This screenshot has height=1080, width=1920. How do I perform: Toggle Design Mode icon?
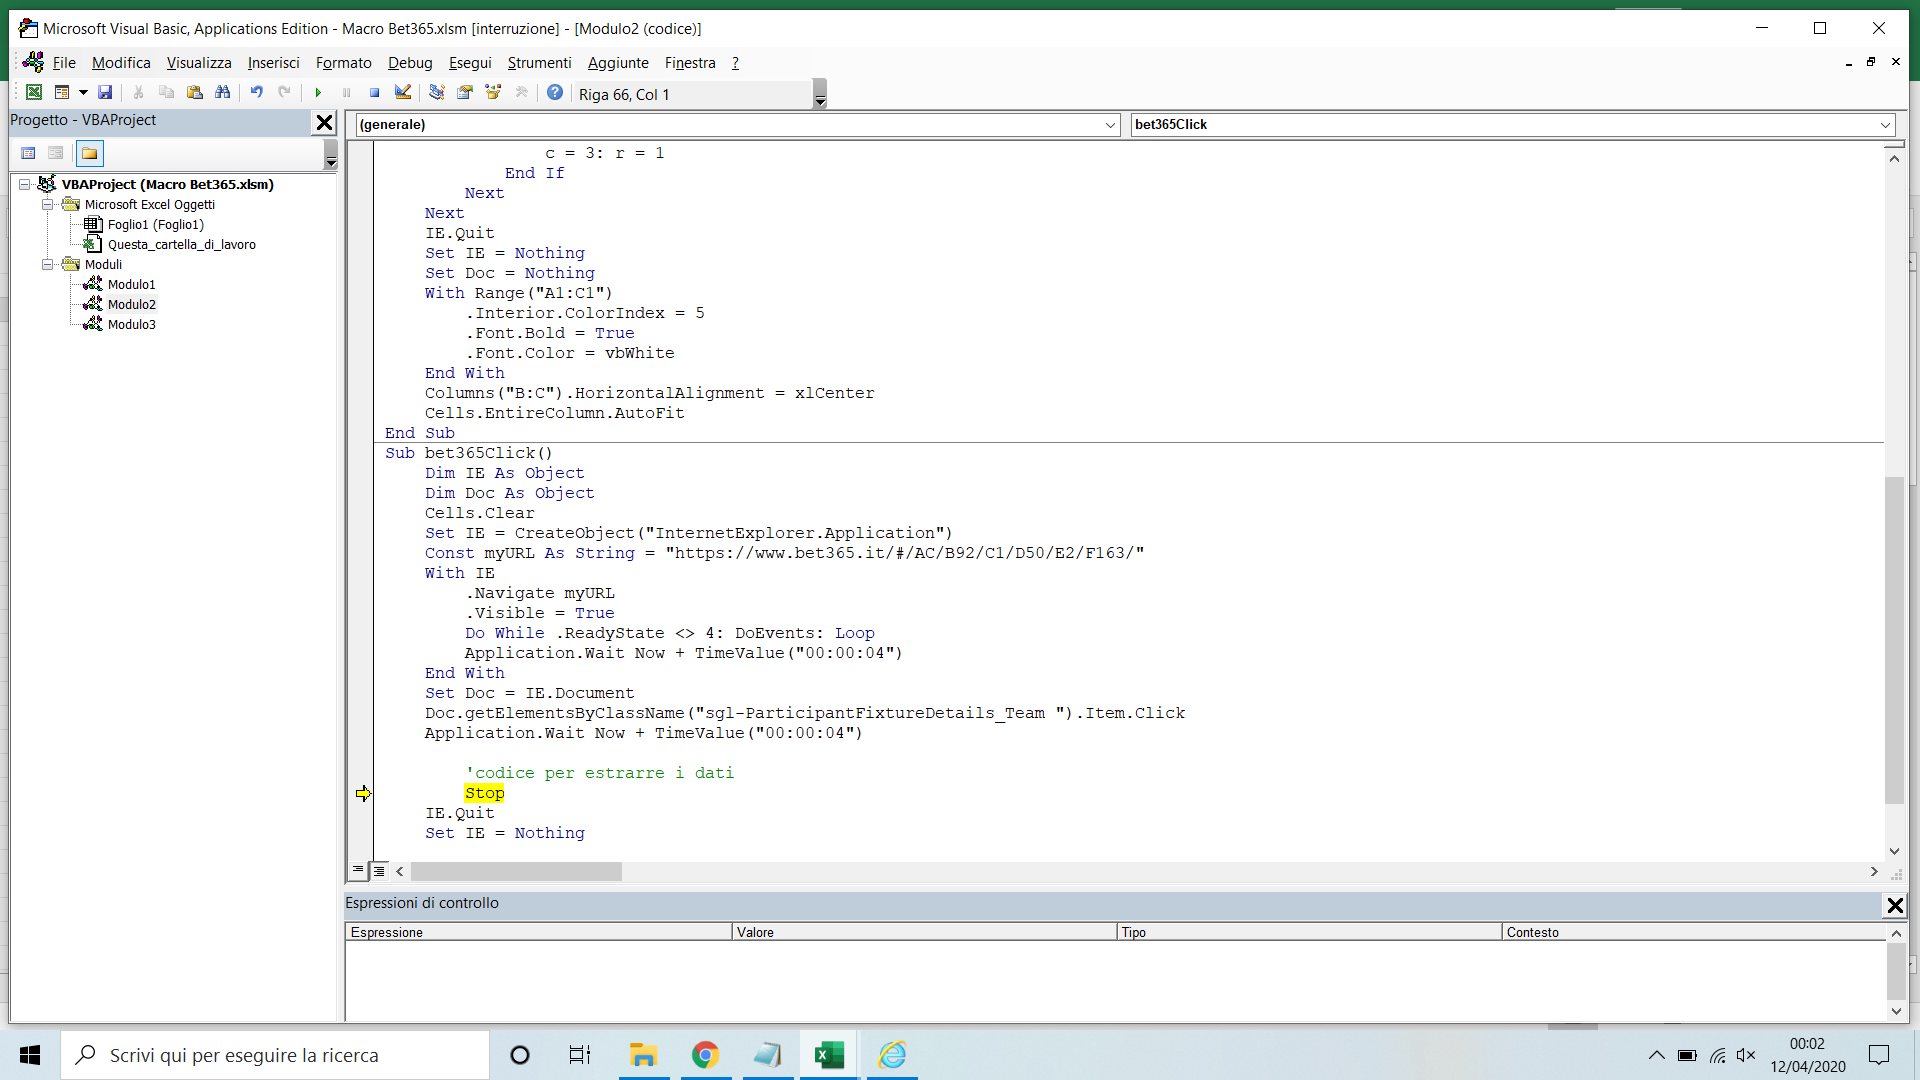[403, 93]
